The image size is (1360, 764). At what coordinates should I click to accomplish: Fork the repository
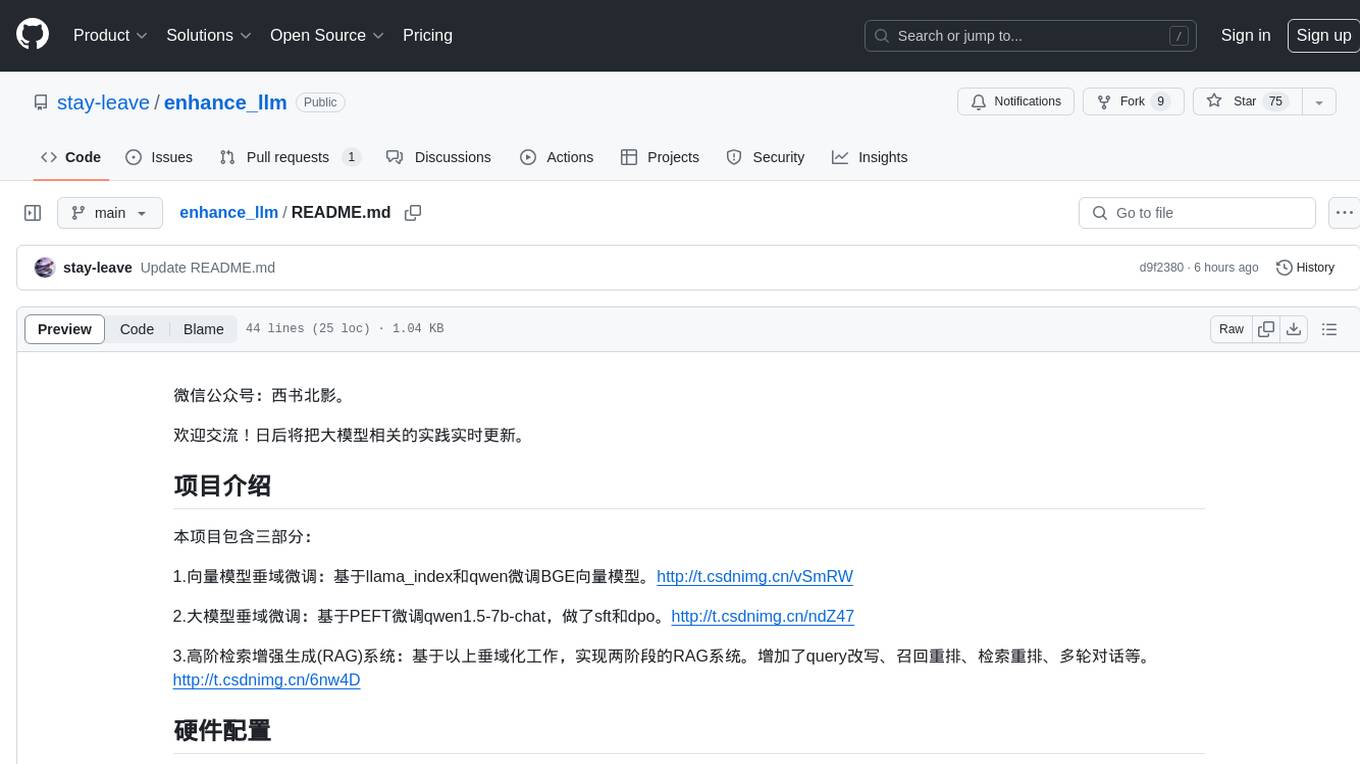click(1133, 102)
